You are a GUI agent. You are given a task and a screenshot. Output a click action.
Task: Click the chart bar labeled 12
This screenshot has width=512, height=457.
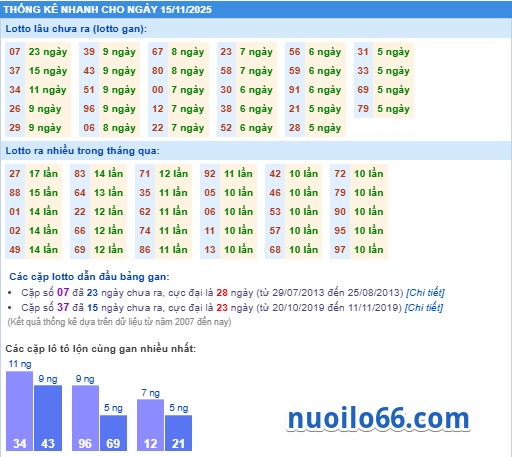(x=150, y=425)
